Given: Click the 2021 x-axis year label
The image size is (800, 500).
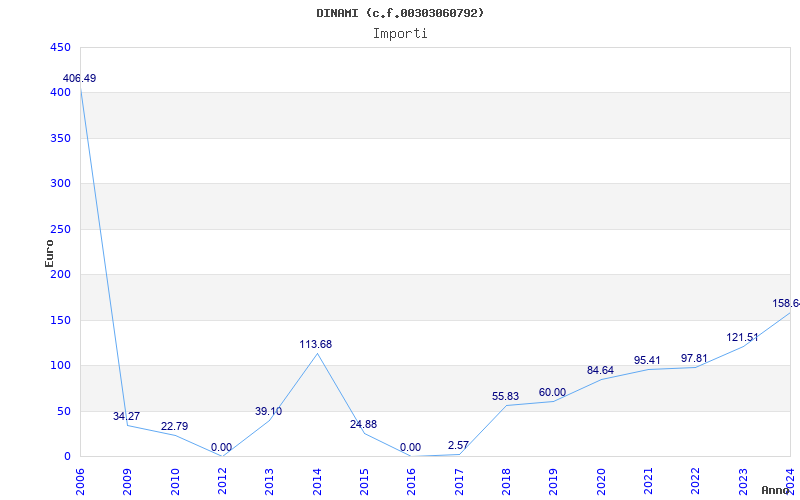Looking at the screenshot, I should (x=648, y=482).
